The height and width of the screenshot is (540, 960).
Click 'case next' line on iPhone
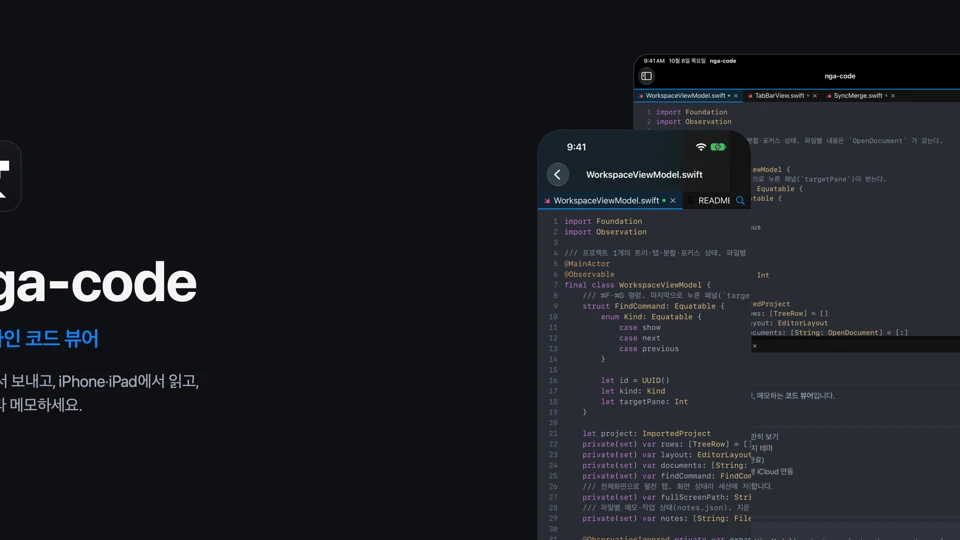639,338
